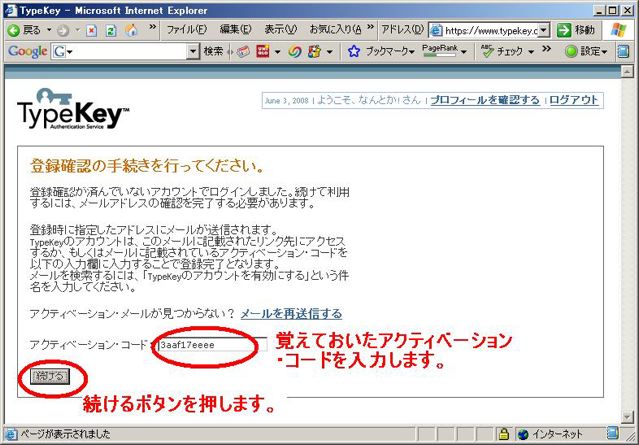The width and height of the screenshot is (639, 445).
Task: Click the アドレス(D) label
Action: pos(403,29)
